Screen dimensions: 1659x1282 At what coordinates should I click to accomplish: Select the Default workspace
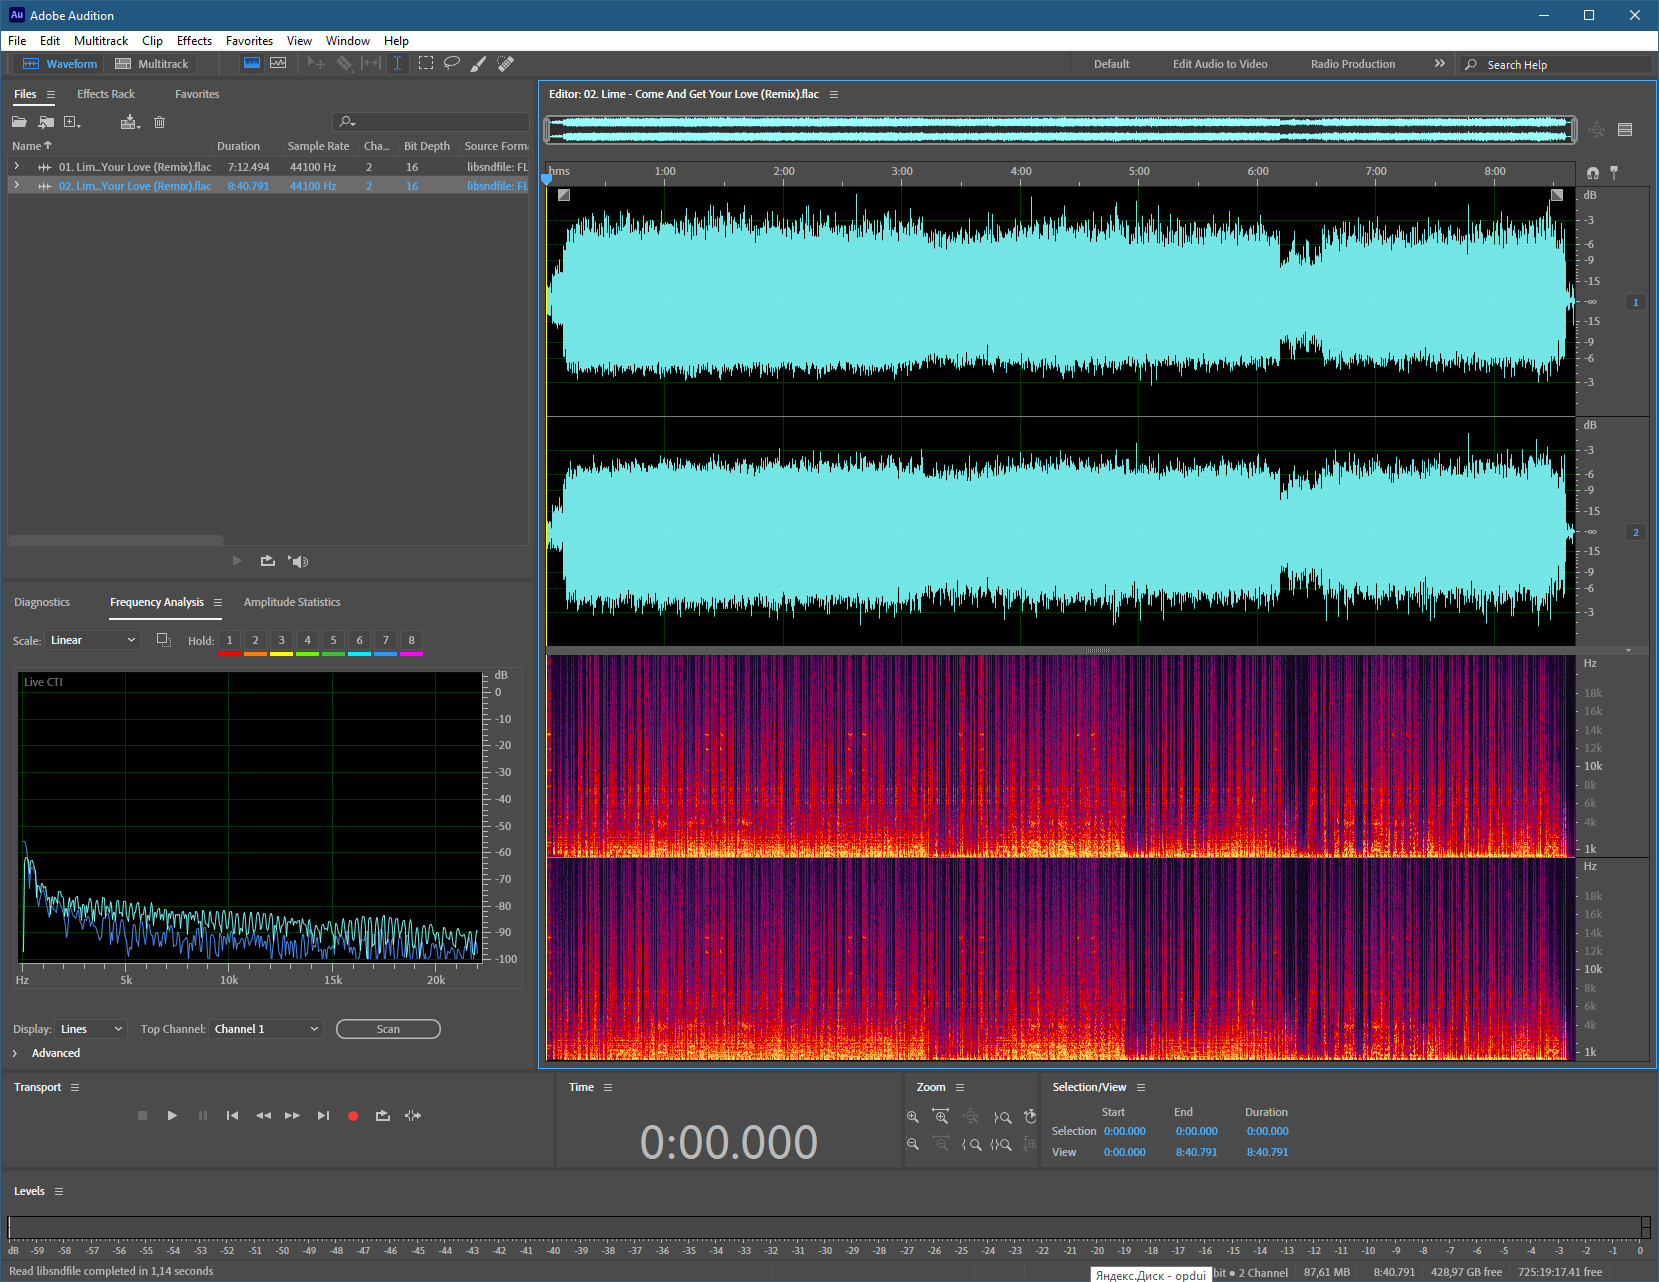pos(1111,64)
